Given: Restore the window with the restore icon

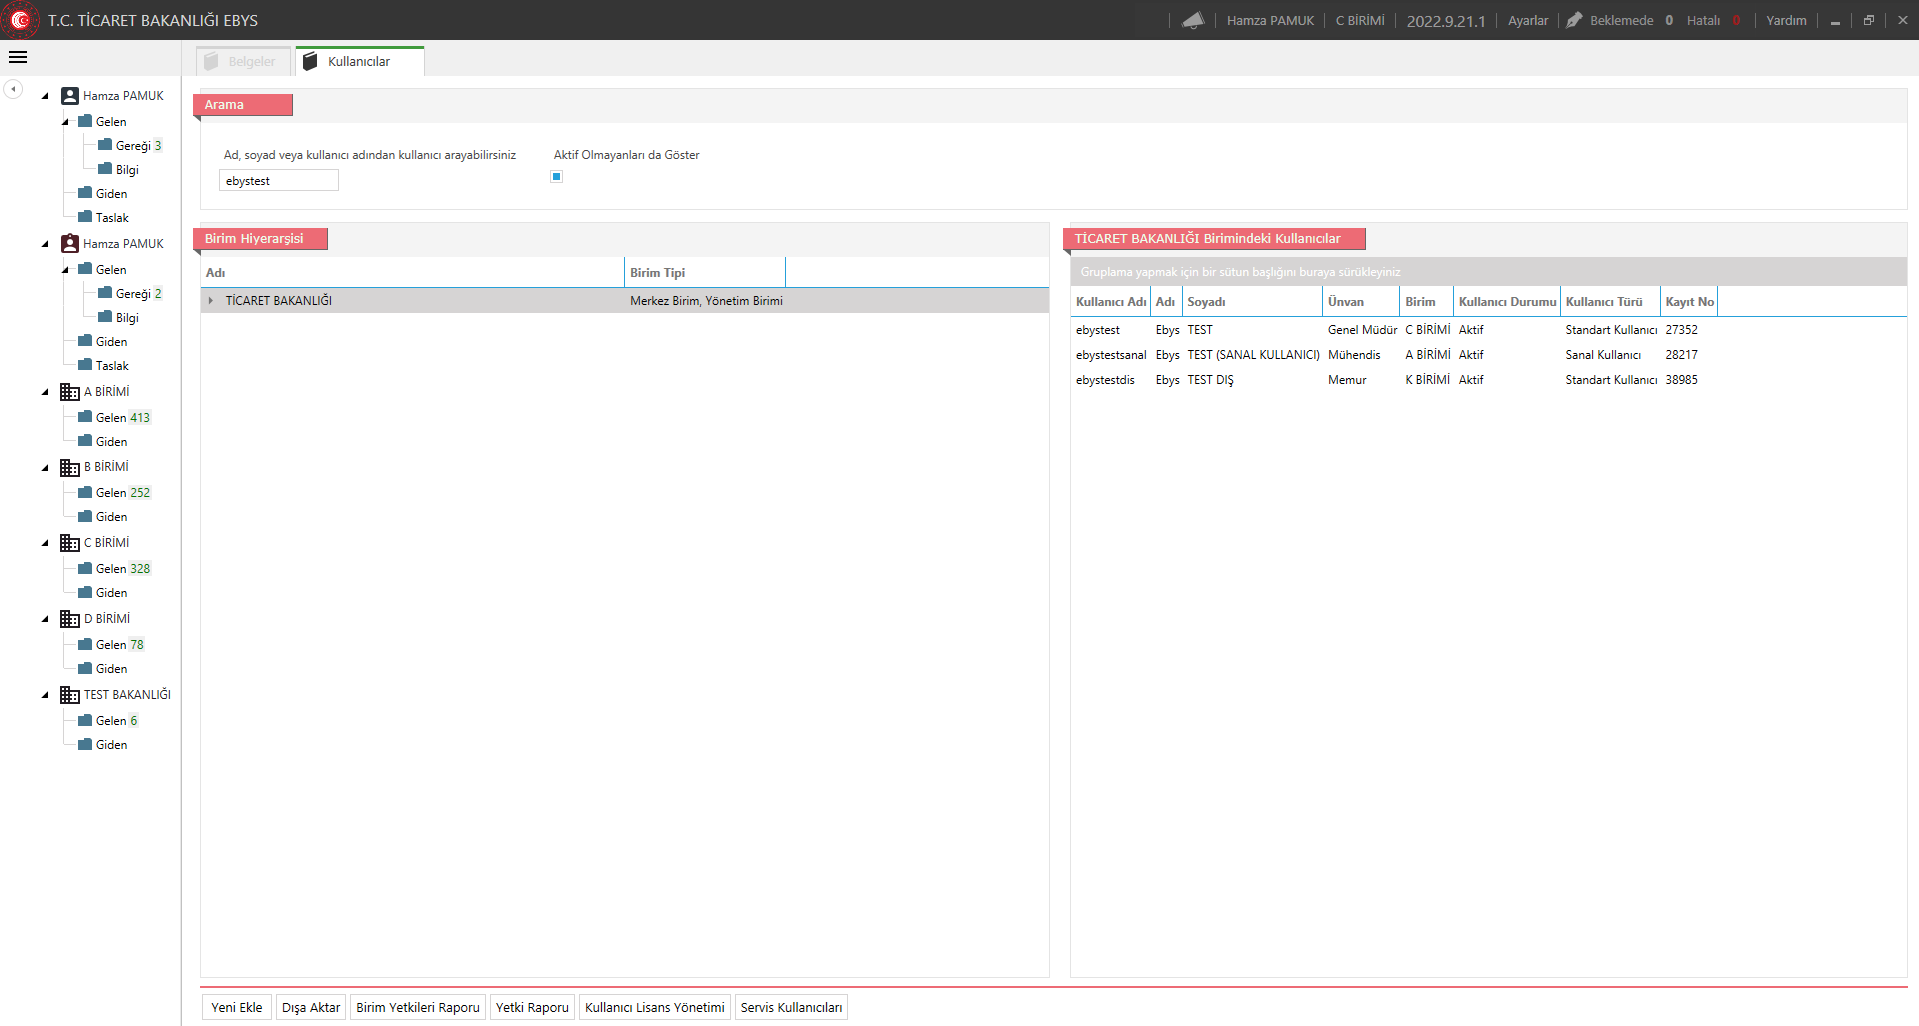Looking at the screenshot, I should tap(1868, 20).
